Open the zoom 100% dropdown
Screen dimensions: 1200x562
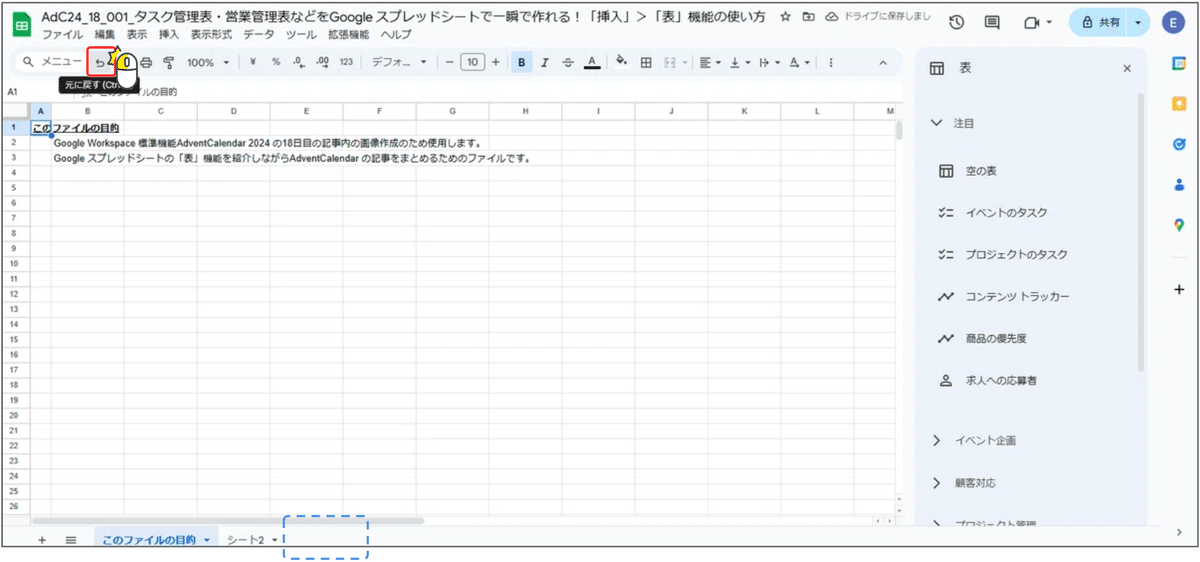208,62
